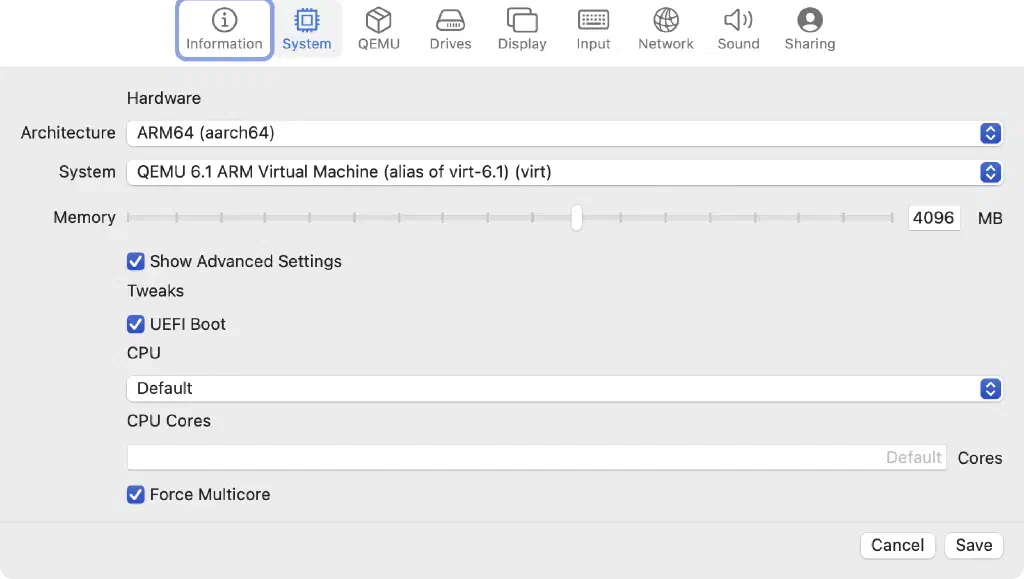The image size is (1024, 579).
Task: Disable the Force Multicore checkbox
Action: click(136, 495)
